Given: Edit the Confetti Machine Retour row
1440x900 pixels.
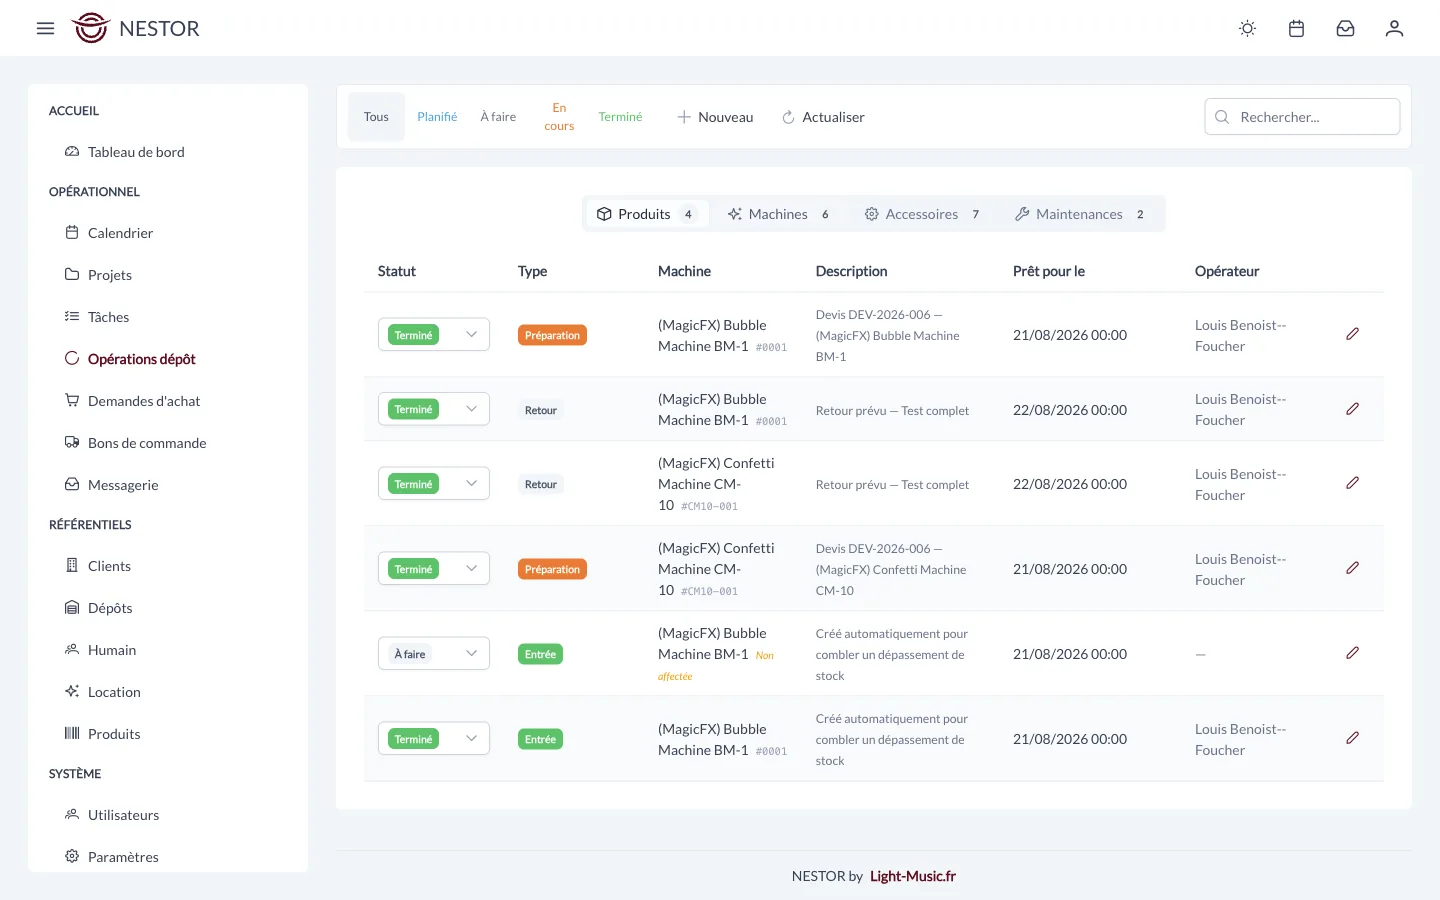Looking at the screenshot, I should pyautogui.click(x=1352, y=483).
